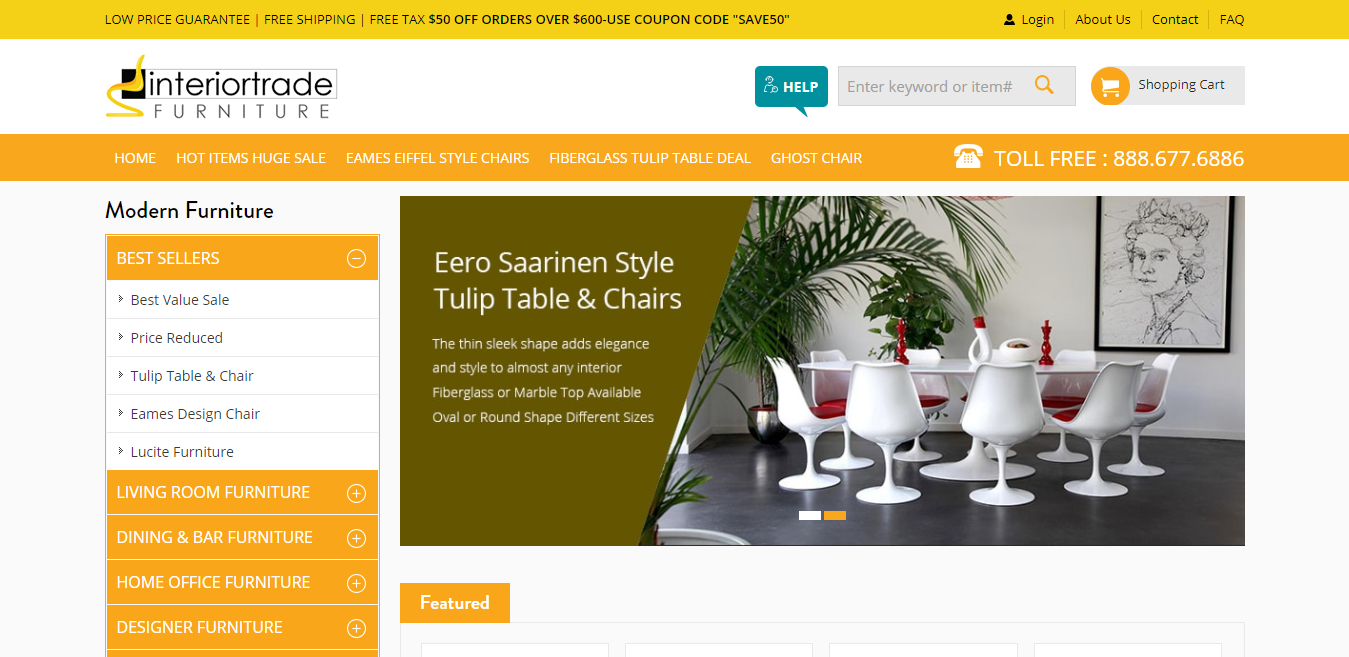Open Hot Items Huge Sale menu
The height and width of the screenshot is (657, 1349).
point(251,158)
